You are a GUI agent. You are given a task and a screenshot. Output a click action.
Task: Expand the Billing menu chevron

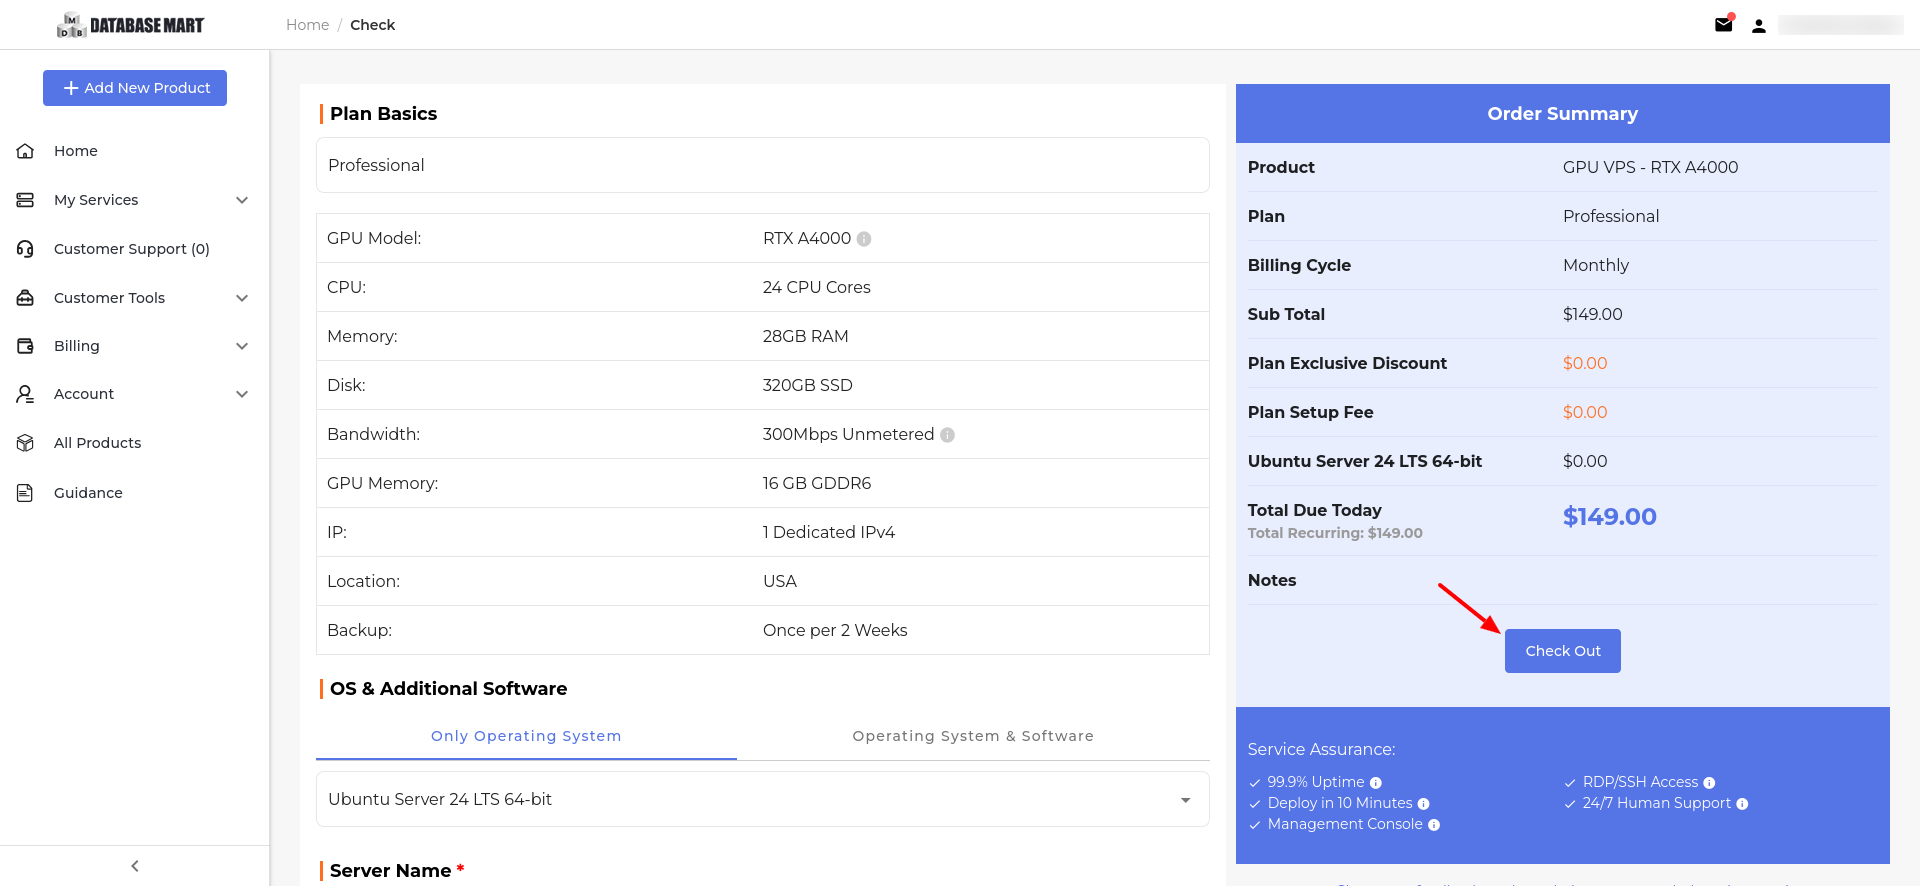click(x=242, y=346)
